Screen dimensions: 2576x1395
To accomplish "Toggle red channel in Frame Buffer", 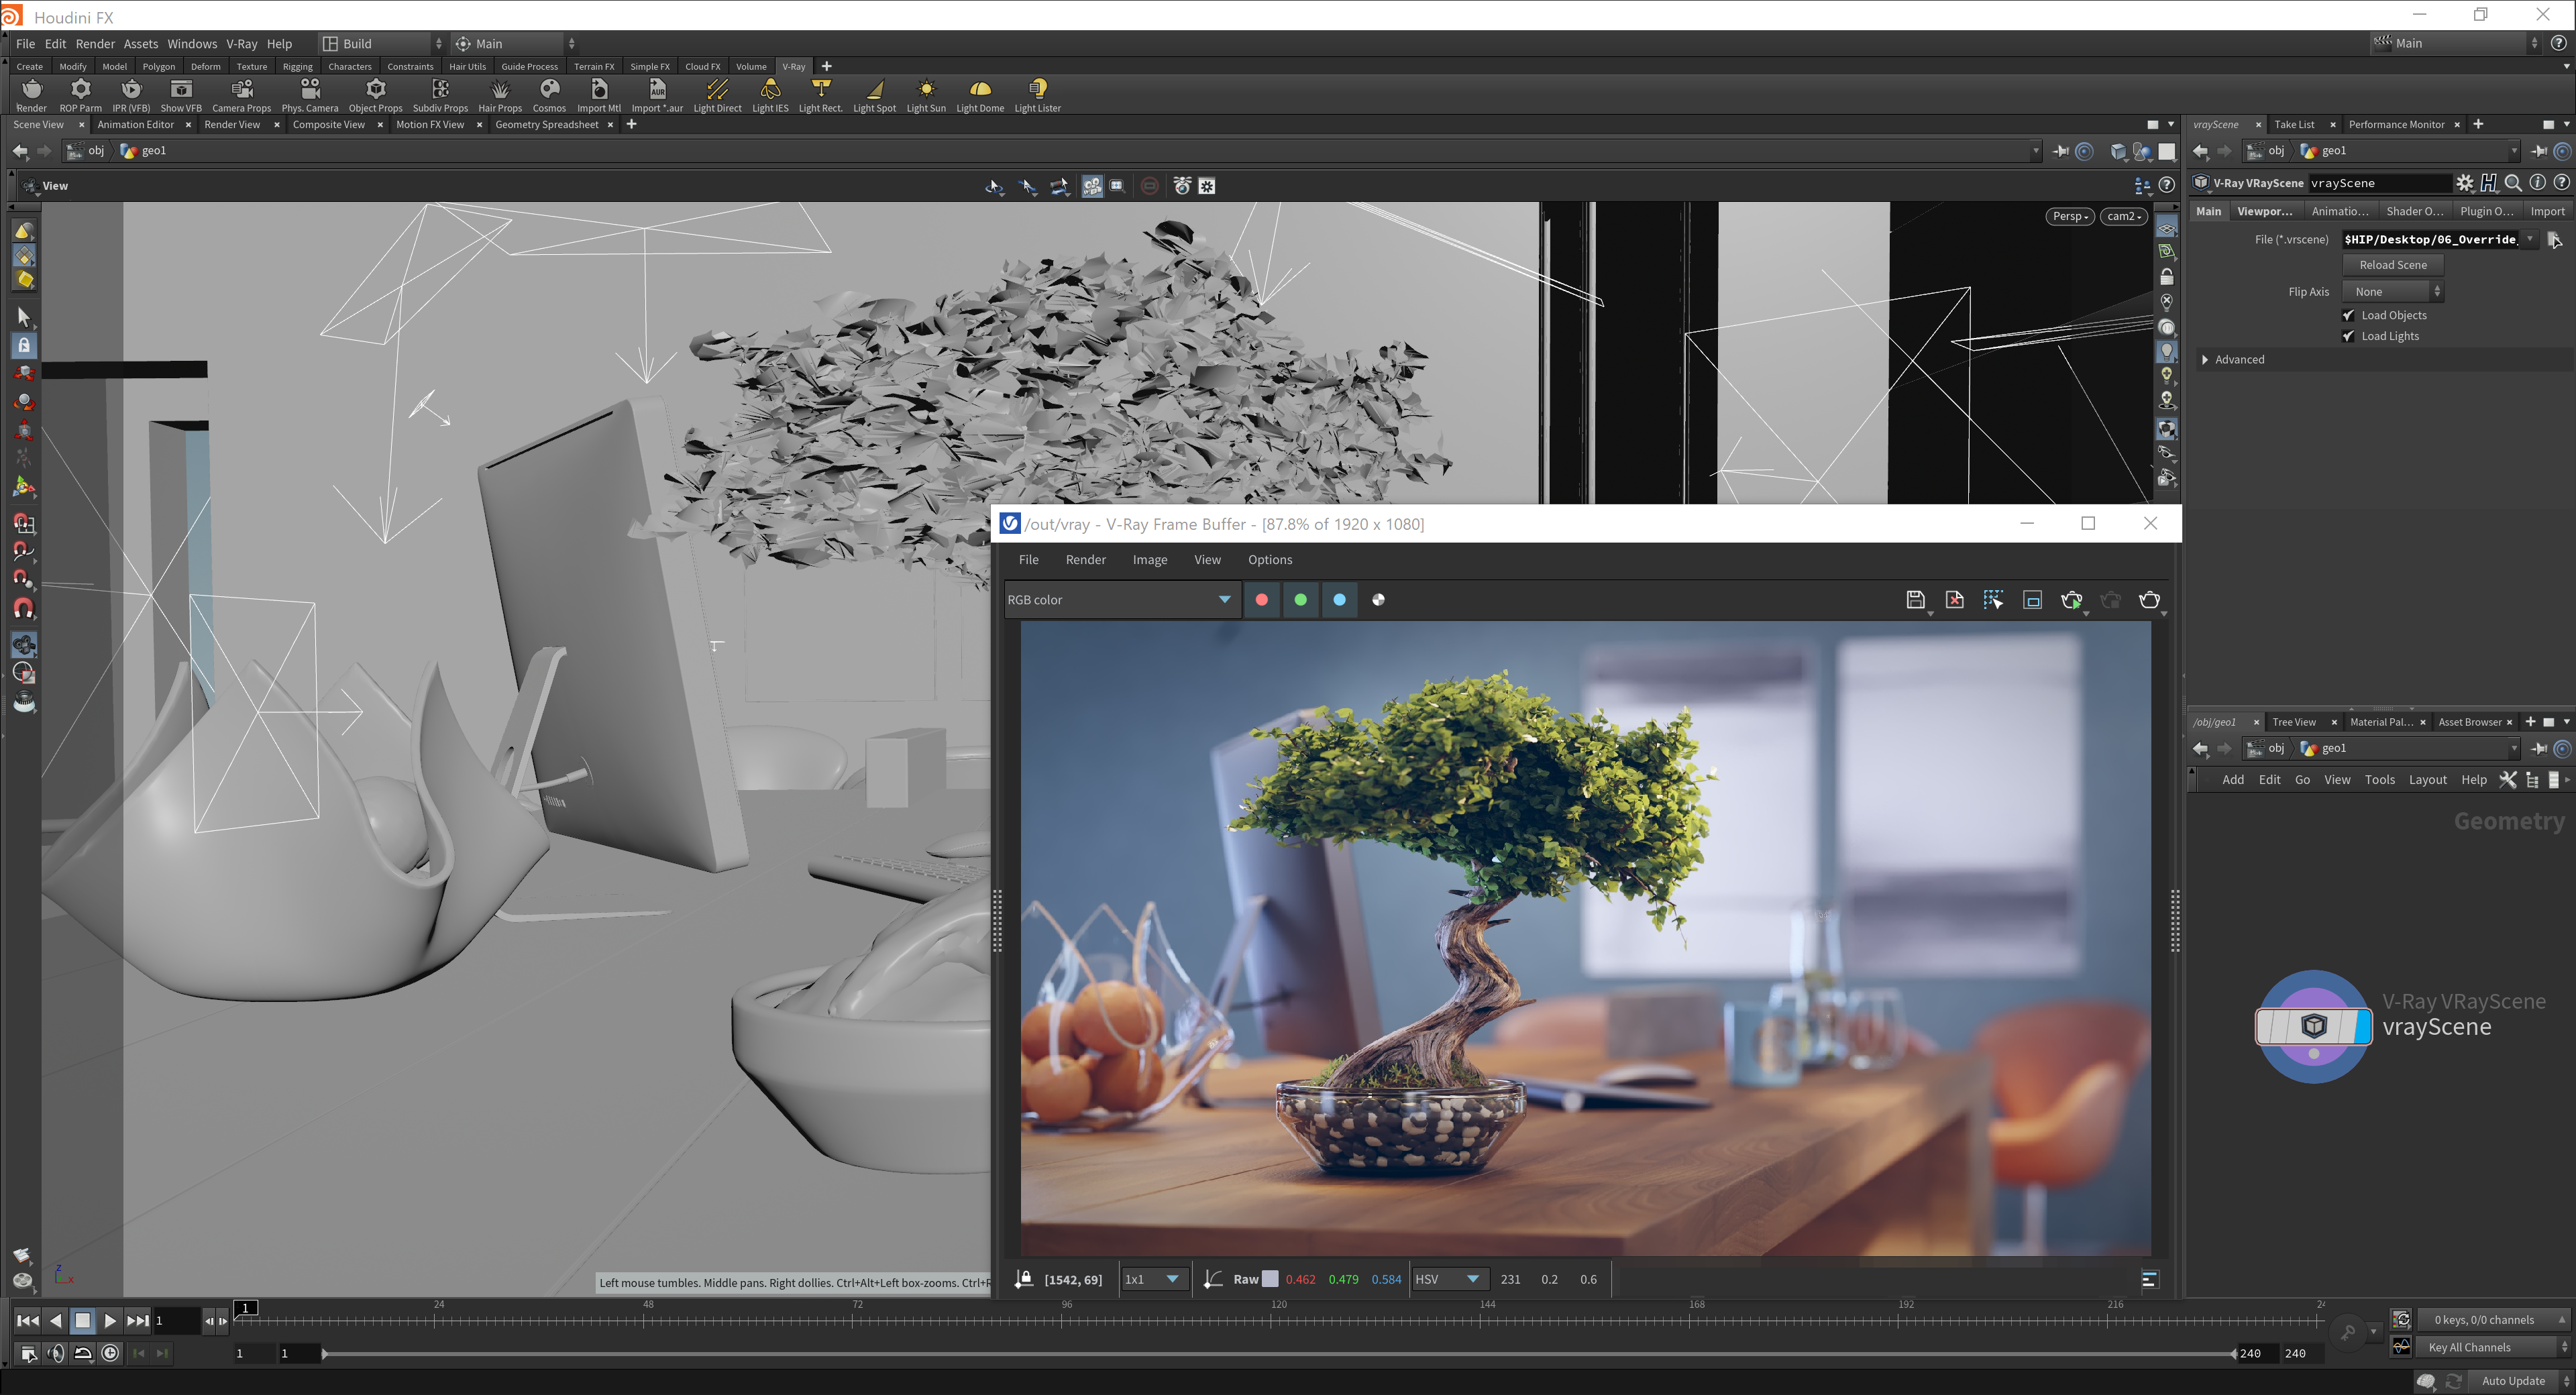I will pos(1262,600).
